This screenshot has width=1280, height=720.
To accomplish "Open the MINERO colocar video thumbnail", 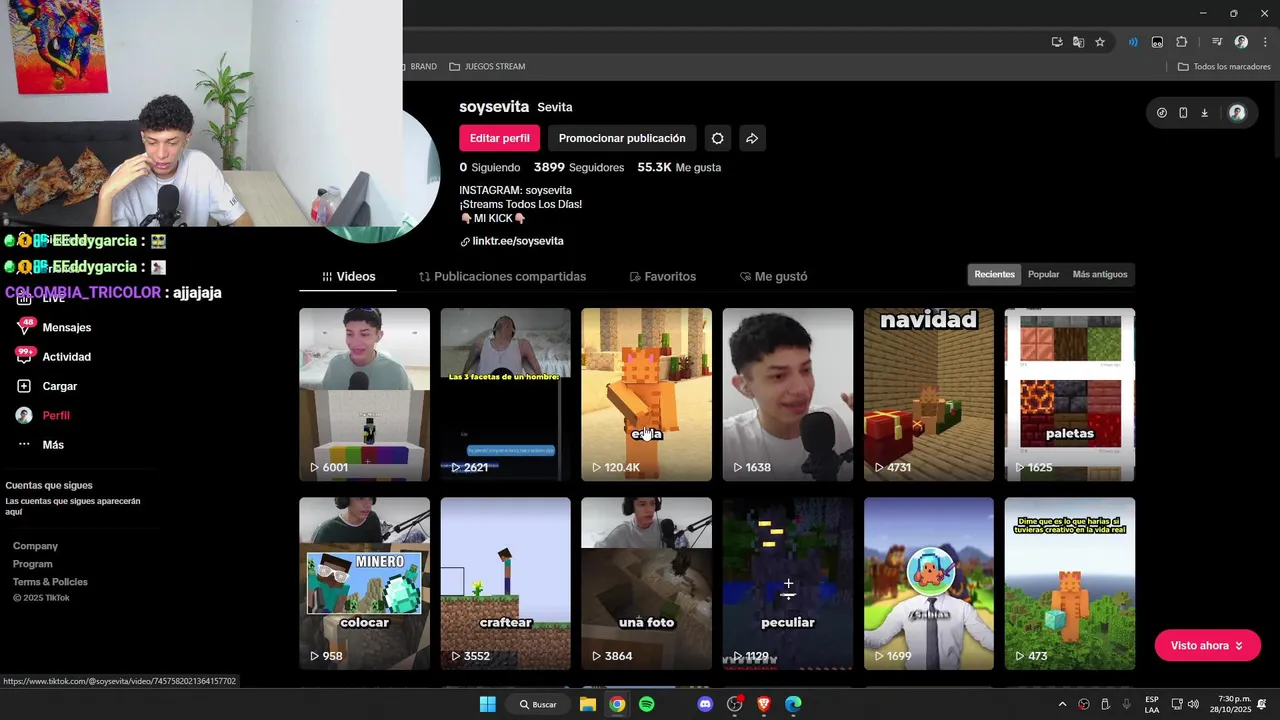I will tap(364, 583).
